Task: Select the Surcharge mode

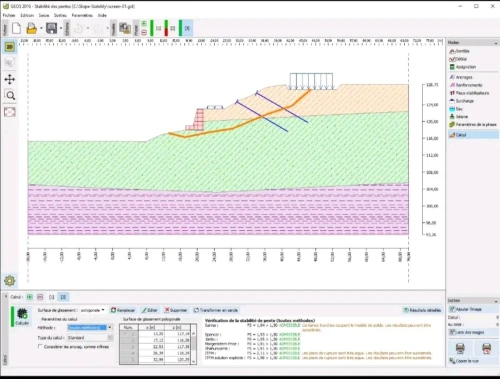Action: tap(462, 101)
